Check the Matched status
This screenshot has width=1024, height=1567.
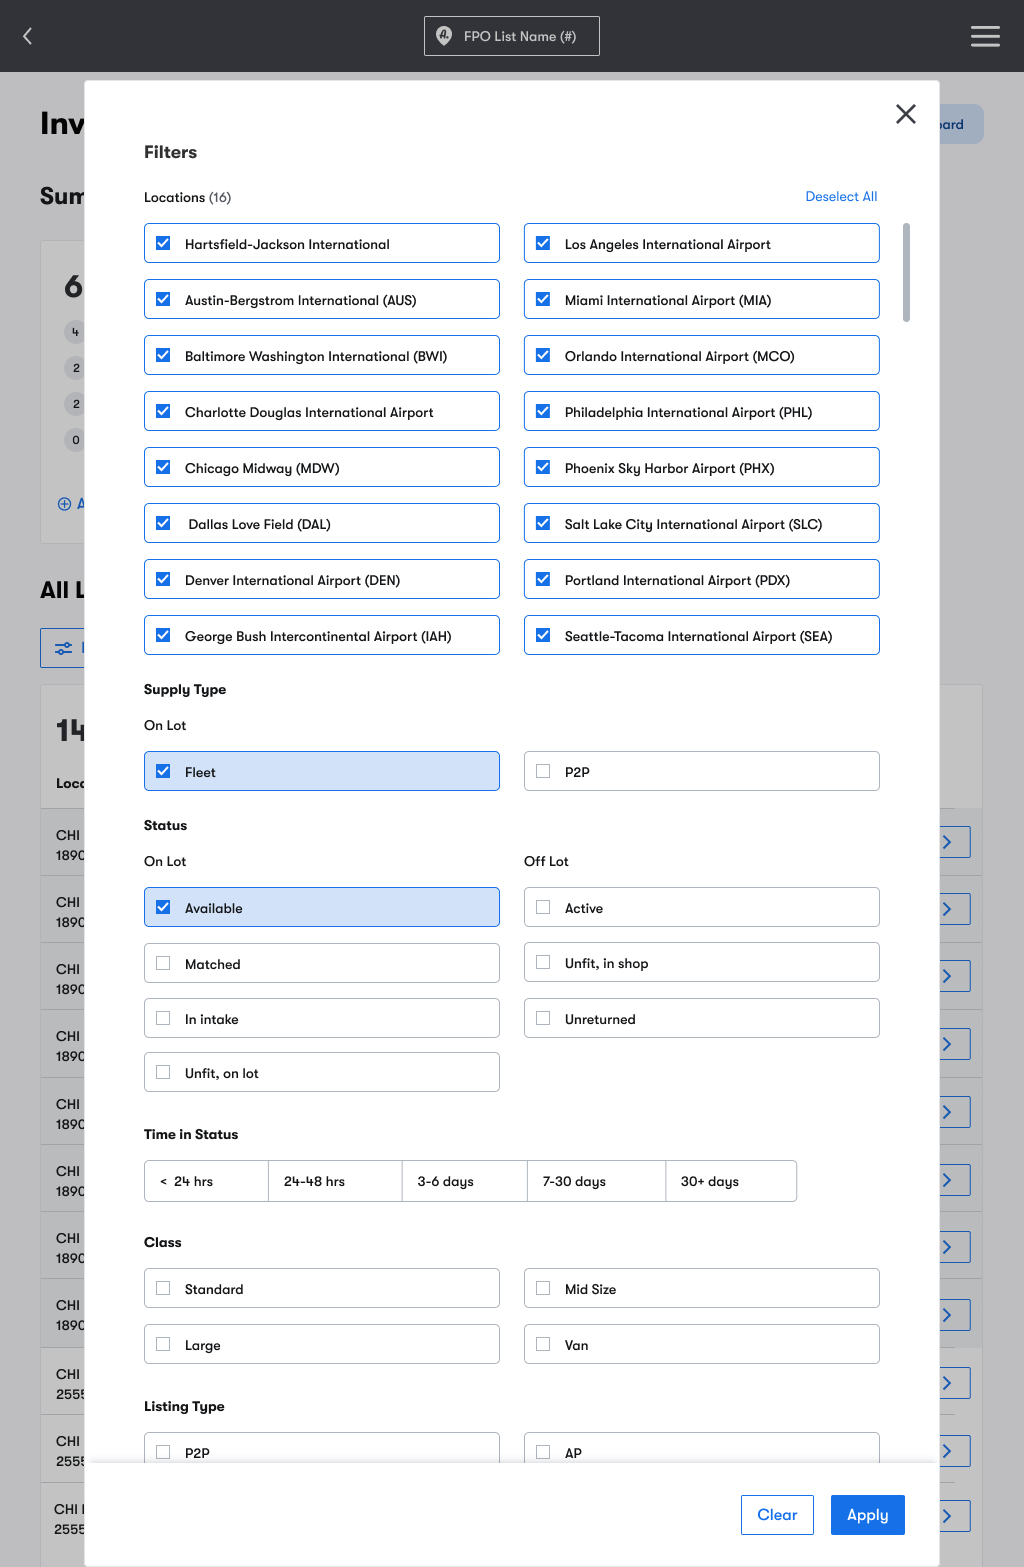point(322,963)
